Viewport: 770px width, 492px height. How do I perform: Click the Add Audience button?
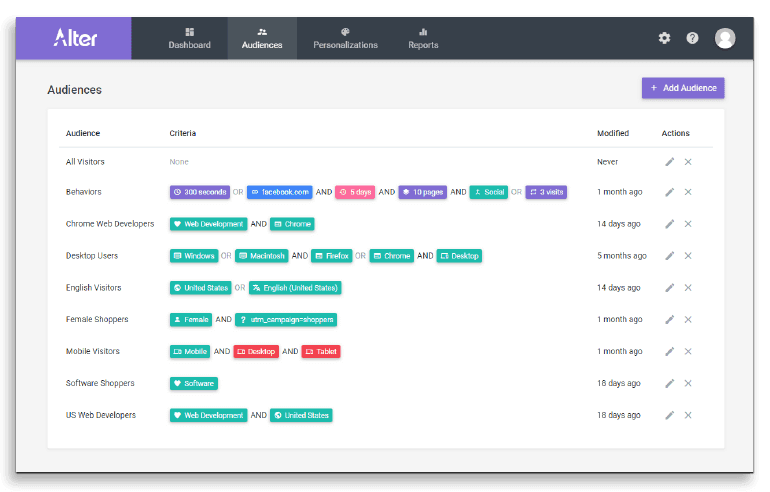point(683,88)
